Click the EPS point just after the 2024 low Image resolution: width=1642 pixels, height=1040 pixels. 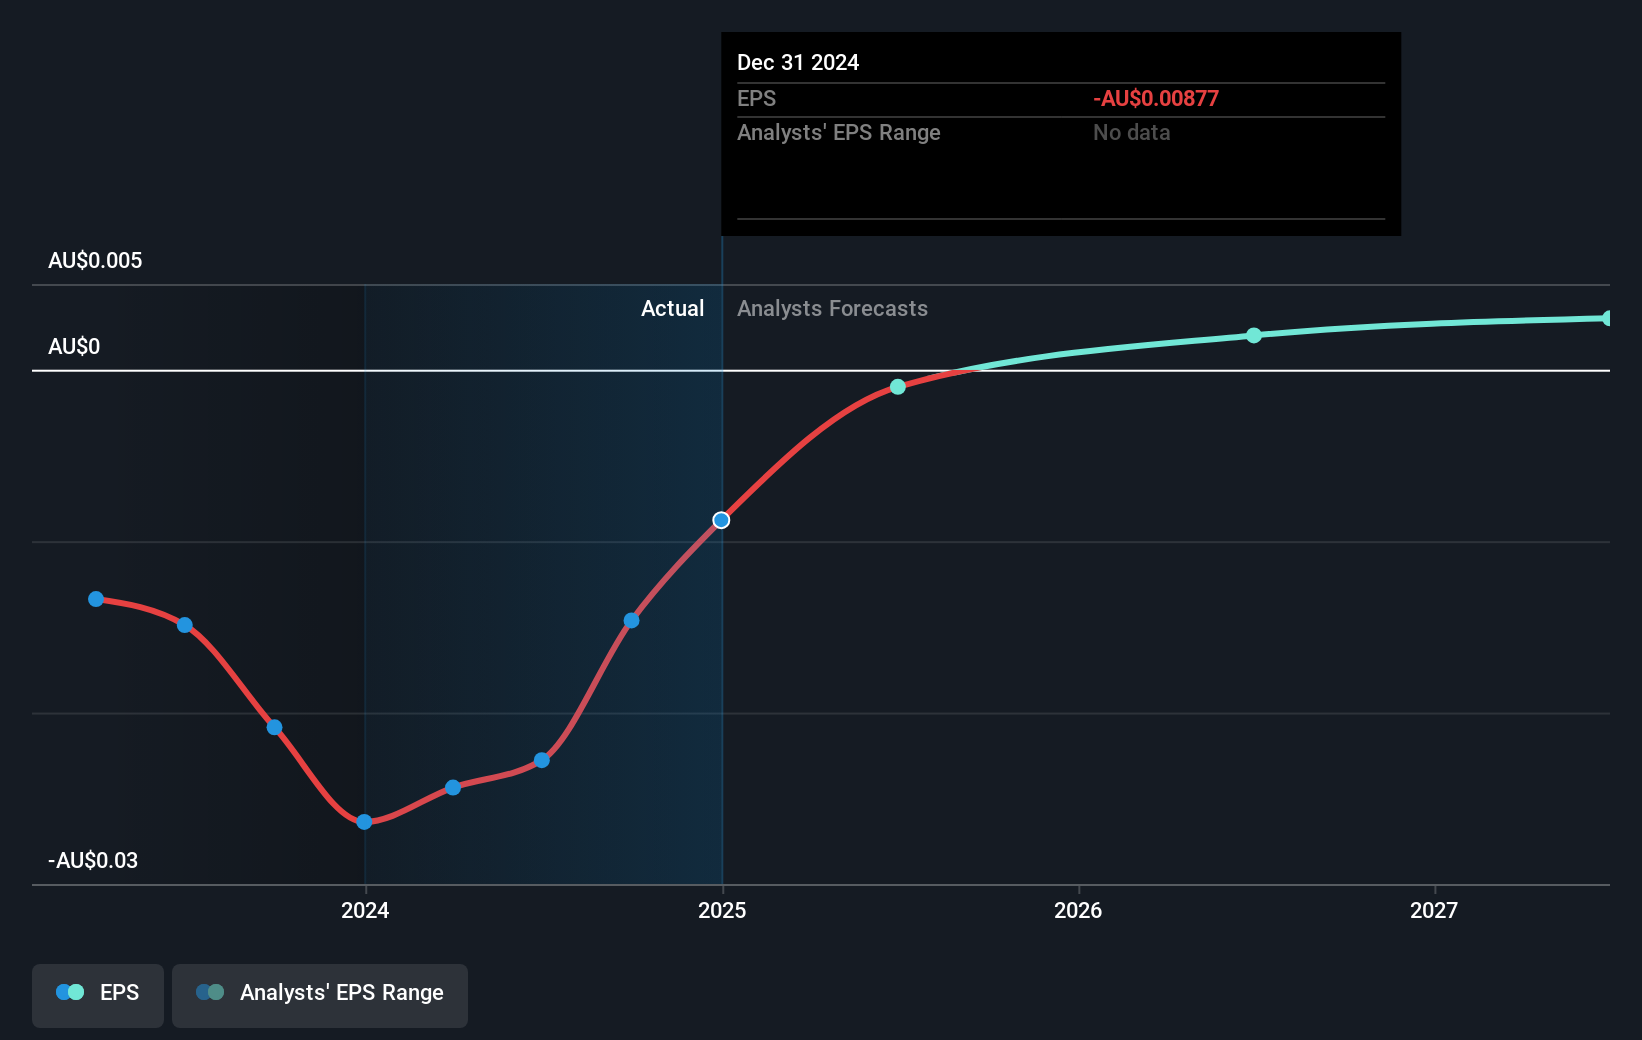coord(453,788)
